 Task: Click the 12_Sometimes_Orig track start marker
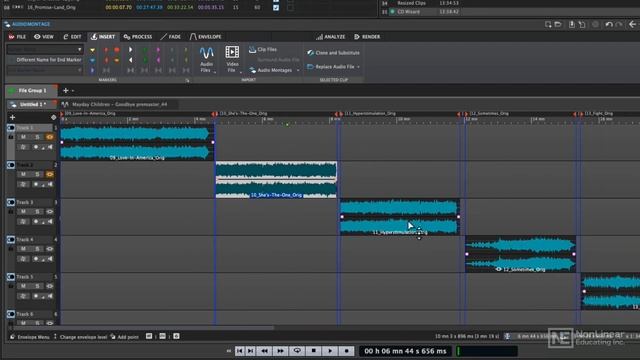pos(466,114)
